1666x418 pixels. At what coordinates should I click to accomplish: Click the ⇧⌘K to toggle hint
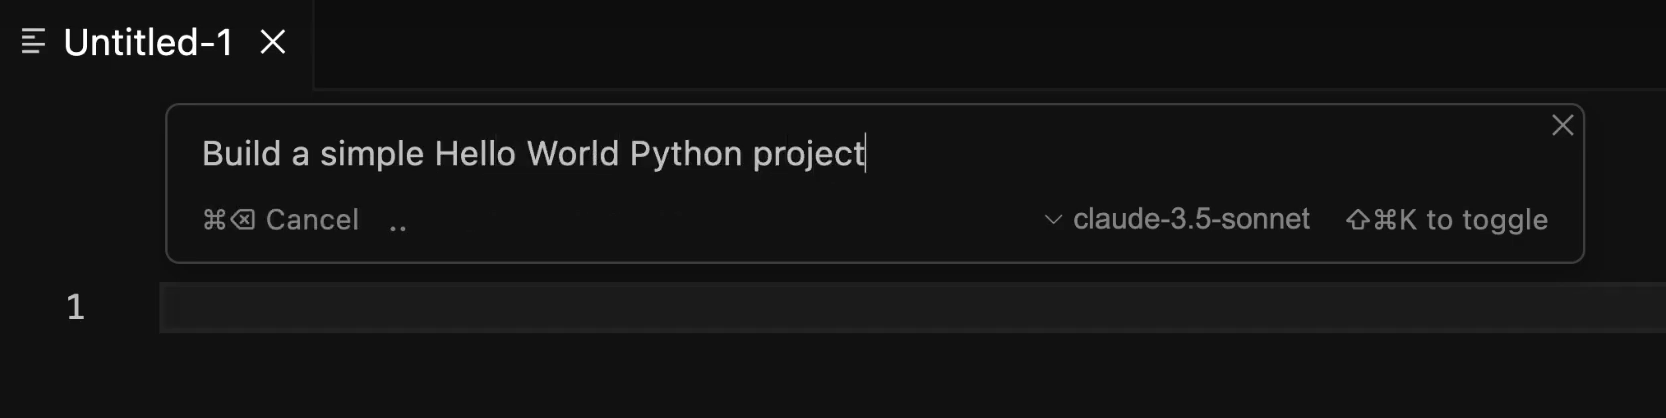(x=1447, y=220)
